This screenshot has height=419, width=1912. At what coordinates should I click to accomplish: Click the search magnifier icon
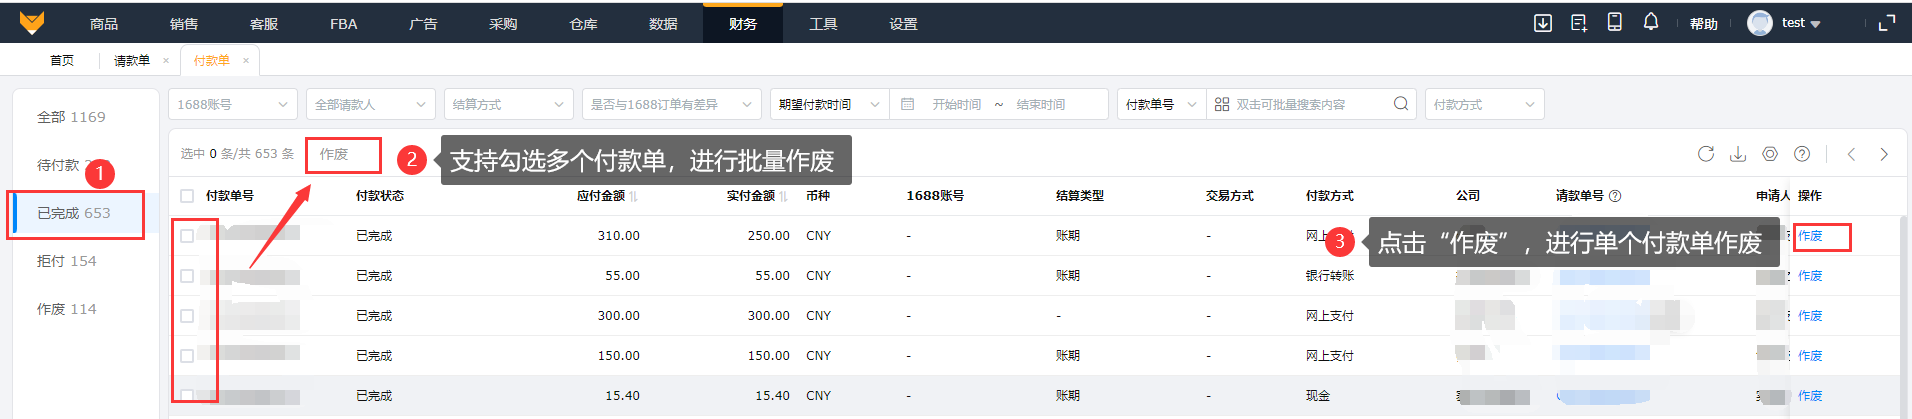tap(1400, 104)
